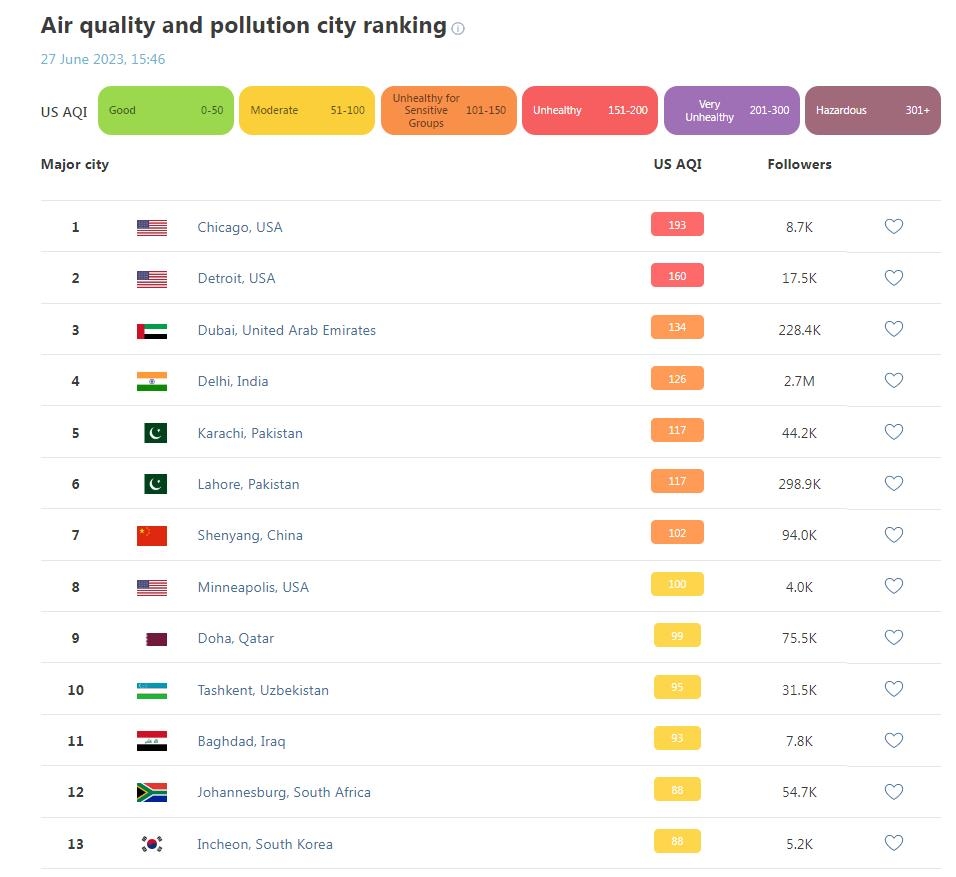The width and height of the screenshot is (956, 877).
Task: Open the Baghdad, Iraq city link
Action: 241,742
